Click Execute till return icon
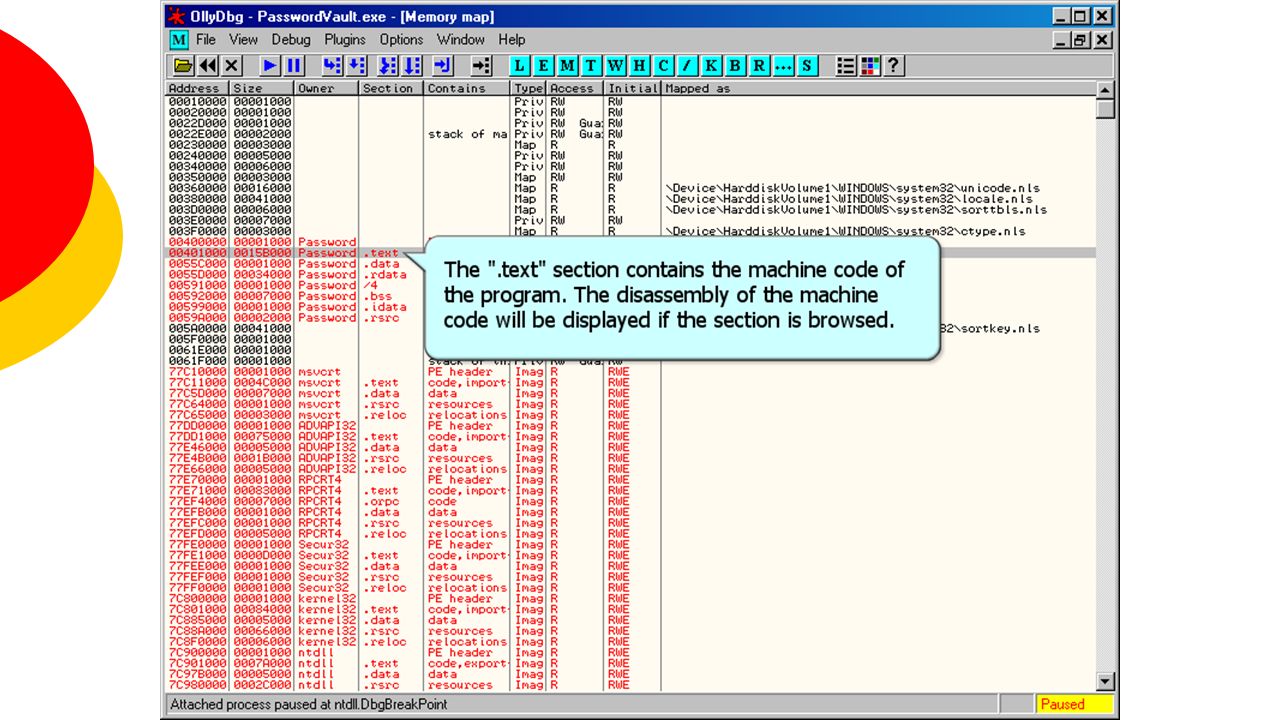This screenshot has width=1280, height=720. (x=444, y=66)
